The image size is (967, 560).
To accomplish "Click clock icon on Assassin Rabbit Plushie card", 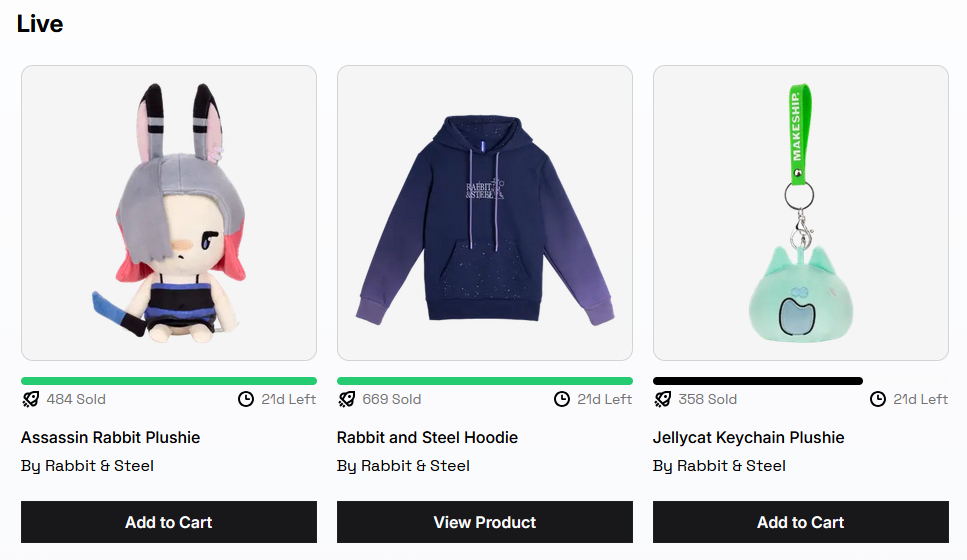I will (246, 399).
